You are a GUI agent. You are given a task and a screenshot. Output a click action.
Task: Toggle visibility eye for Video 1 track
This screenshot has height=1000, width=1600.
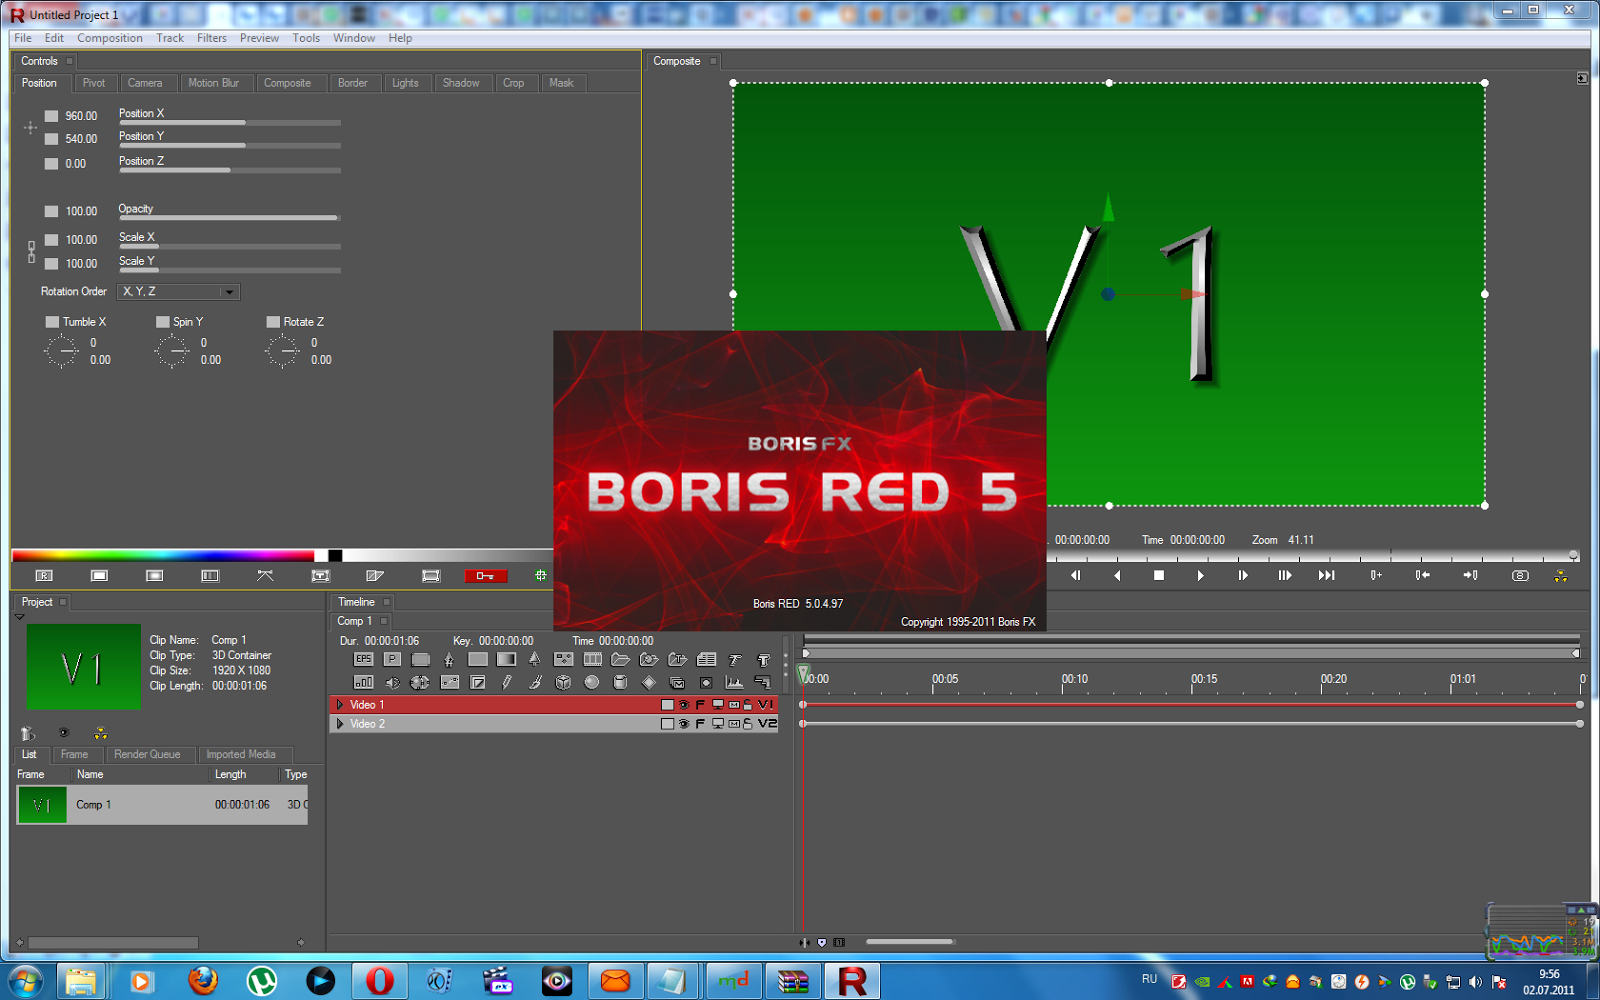(684, 705)
